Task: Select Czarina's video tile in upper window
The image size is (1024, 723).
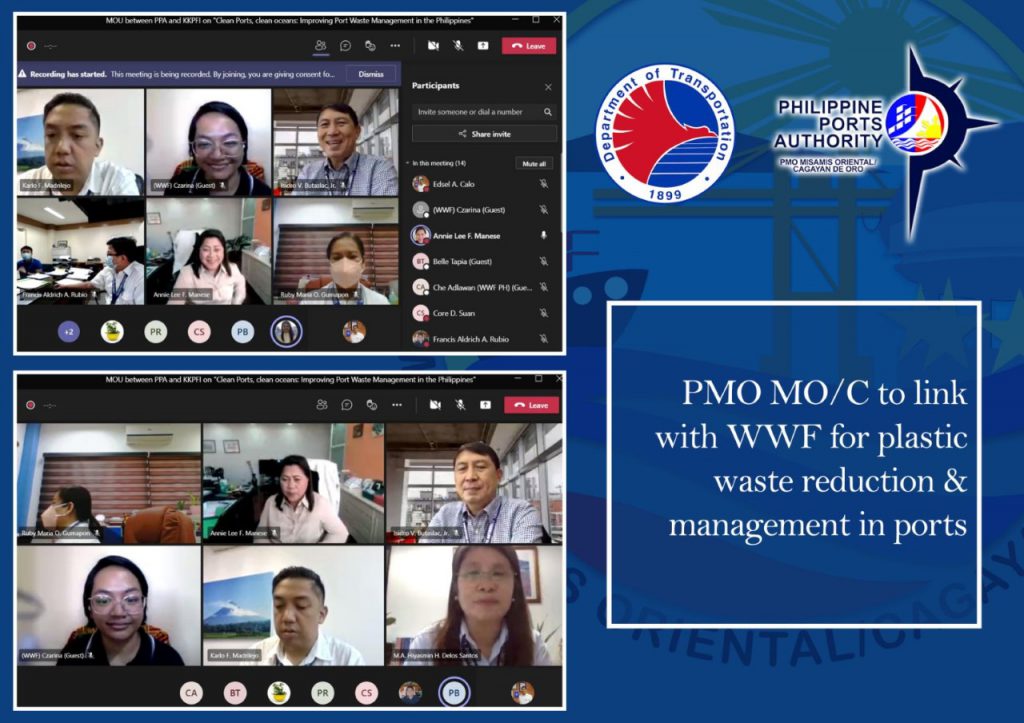Action: 208,142
